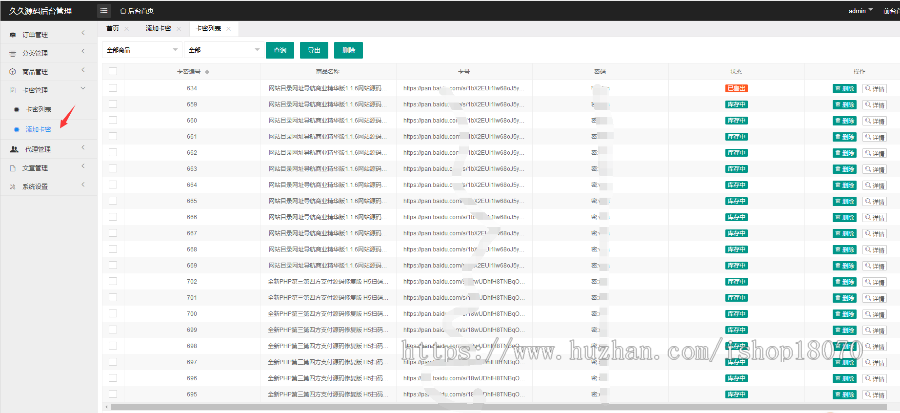Click the 商品管理 icon in sidebar

tap(13, 71)
